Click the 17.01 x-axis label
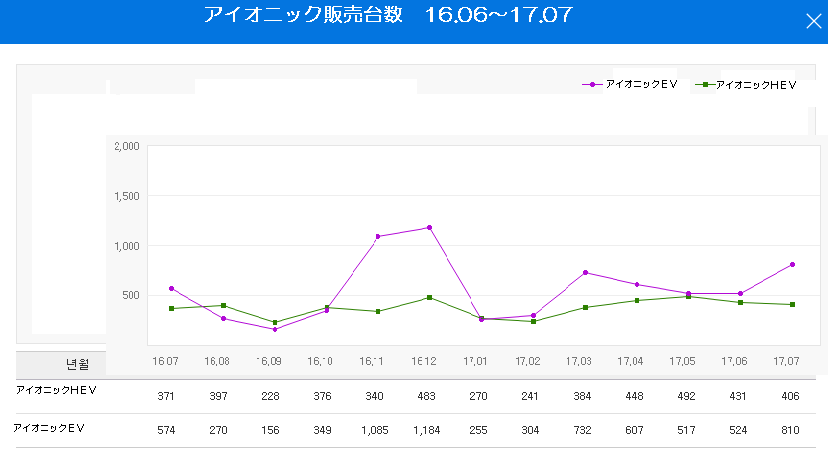Image resolution: width=828 pixels, height=462 pixels. (475, 361)
